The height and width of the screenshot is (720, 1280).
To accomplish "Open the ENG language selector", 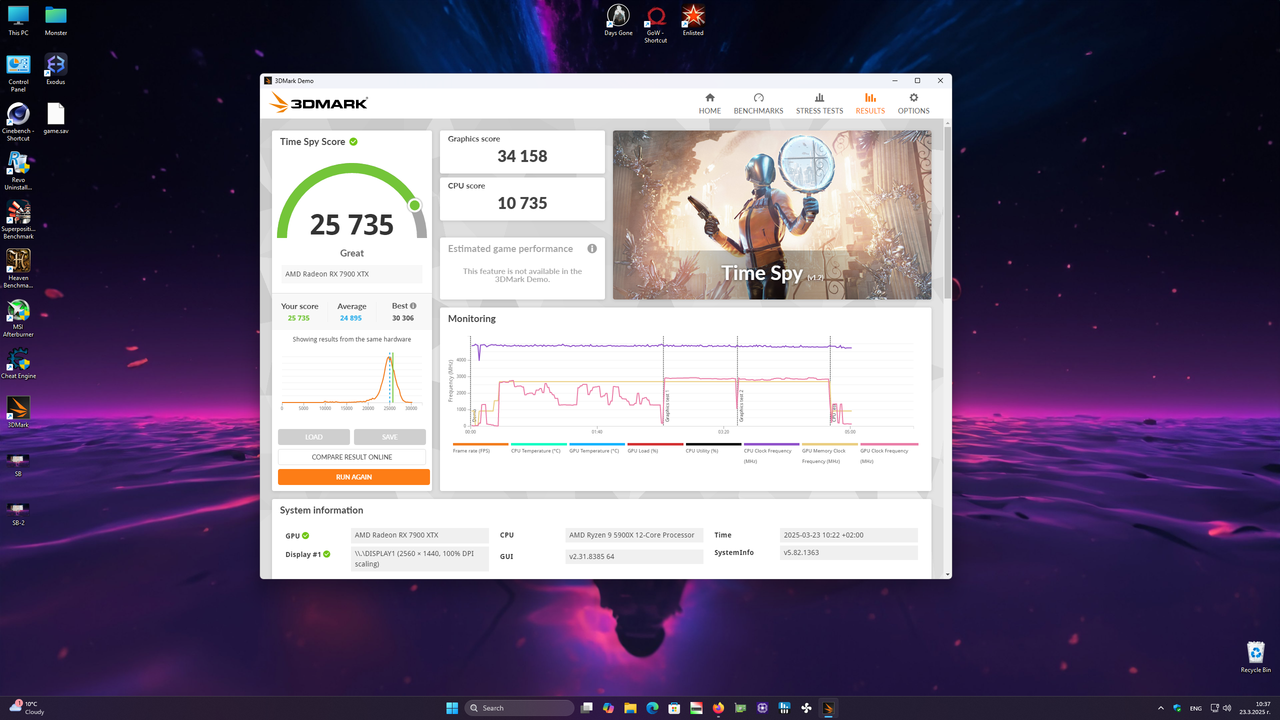I will [x=1196, y=707].
